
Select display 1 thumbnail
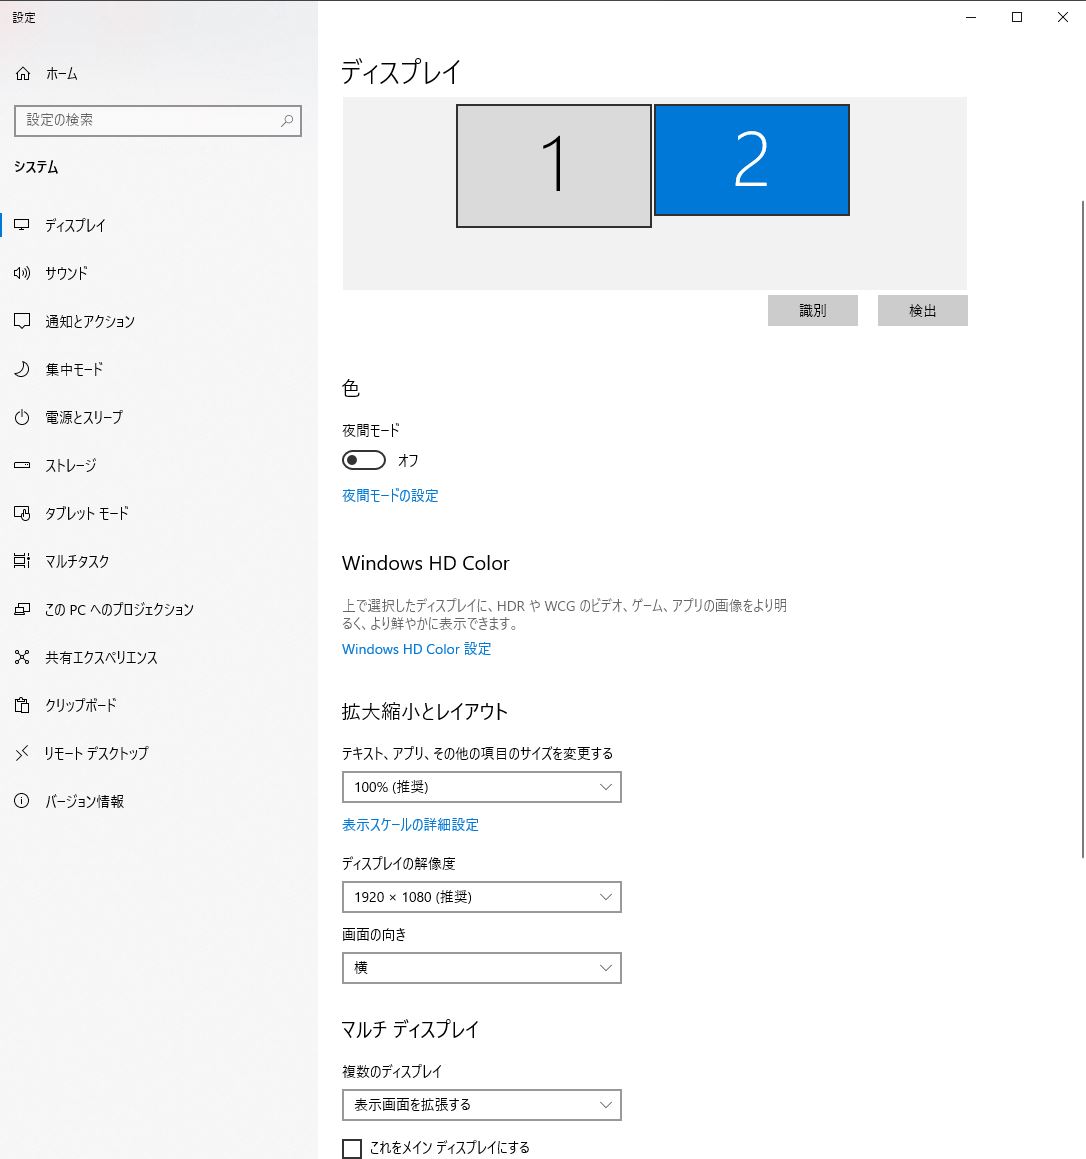click(554, 166)
